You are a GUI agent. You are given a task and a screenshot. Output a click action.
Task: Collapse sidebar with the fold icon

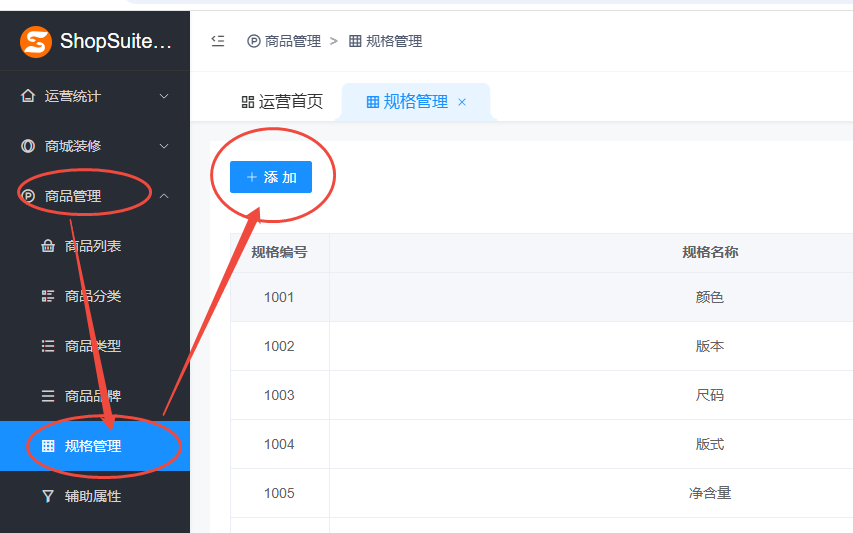(x=218, y=41)
